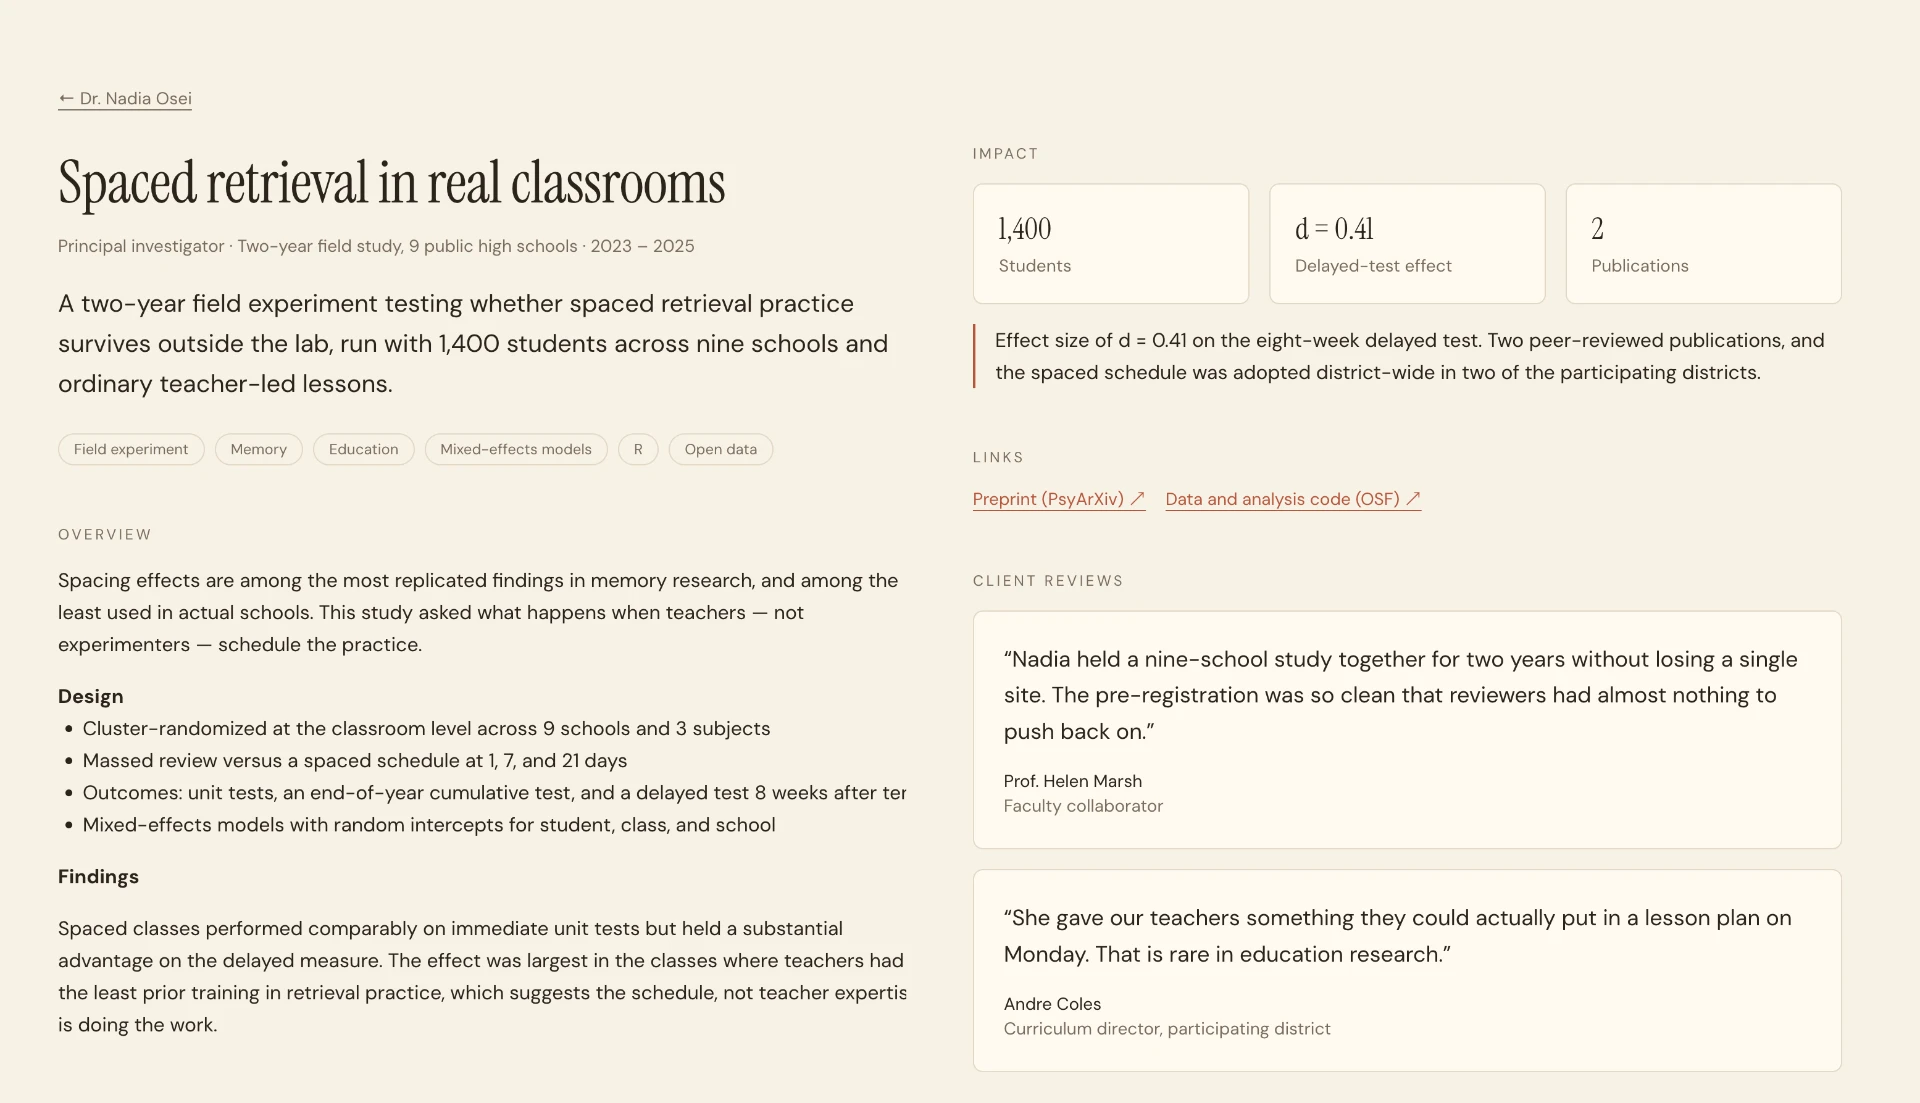Click the external arrow icon after OSF link

click(x=1413, y=498)
